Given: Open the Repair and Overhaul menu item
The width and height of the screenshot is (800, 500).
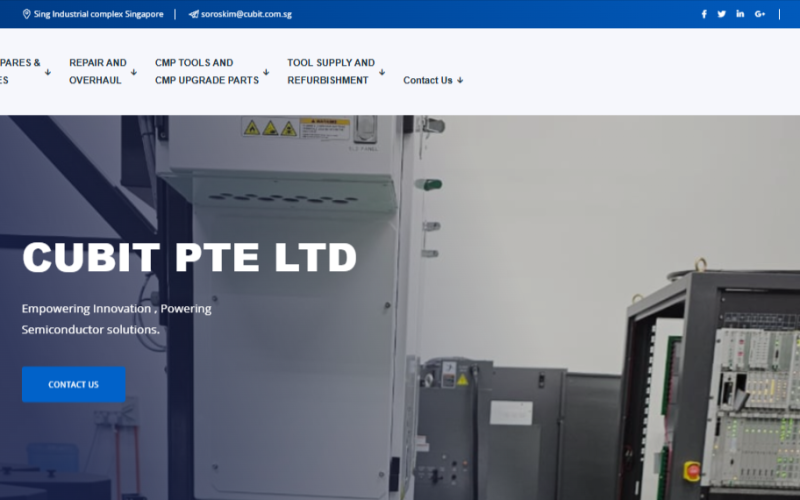Looking at the screenshot, I should 97,71.
